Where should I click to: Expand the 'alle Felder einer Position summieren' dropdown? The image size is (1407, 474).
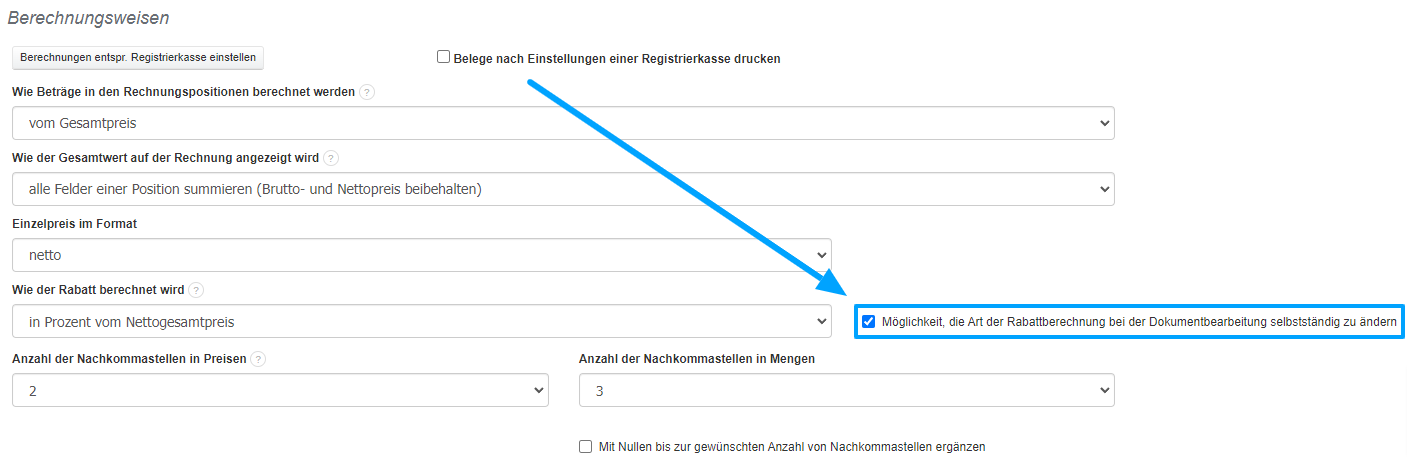pos(563,189)
